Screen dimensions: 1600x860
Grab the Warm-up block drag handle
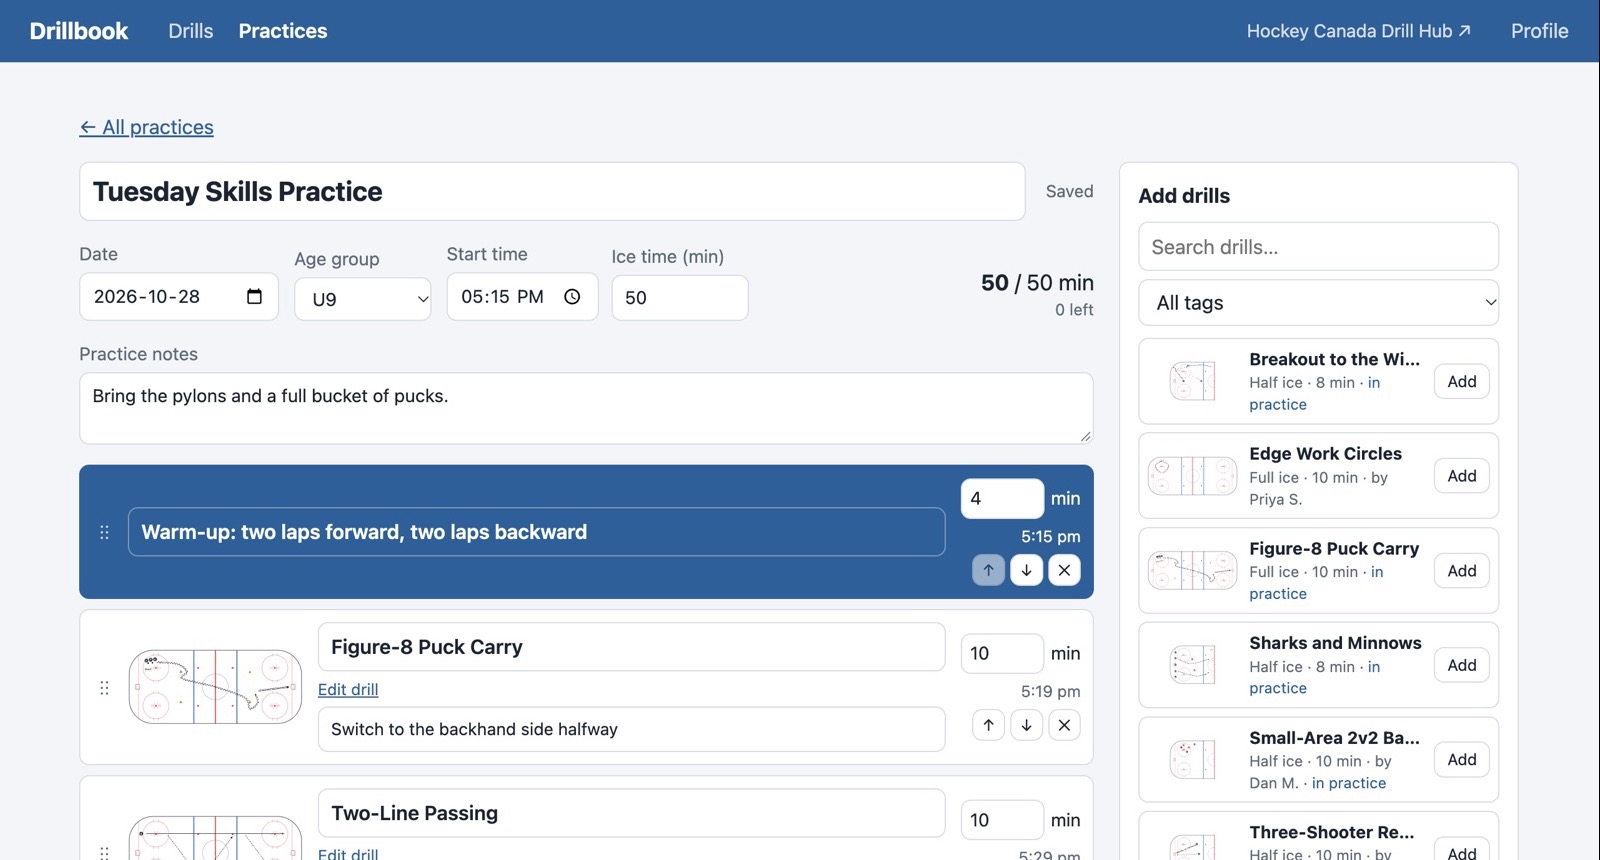[x=104, y=532]
